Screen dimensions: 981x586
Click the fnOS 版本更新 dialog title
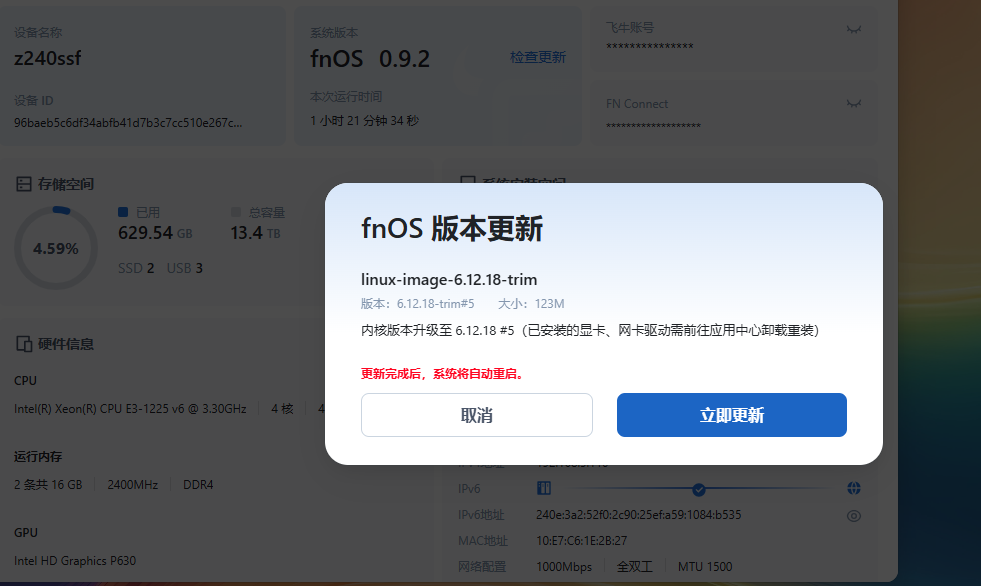coord(452,228)
